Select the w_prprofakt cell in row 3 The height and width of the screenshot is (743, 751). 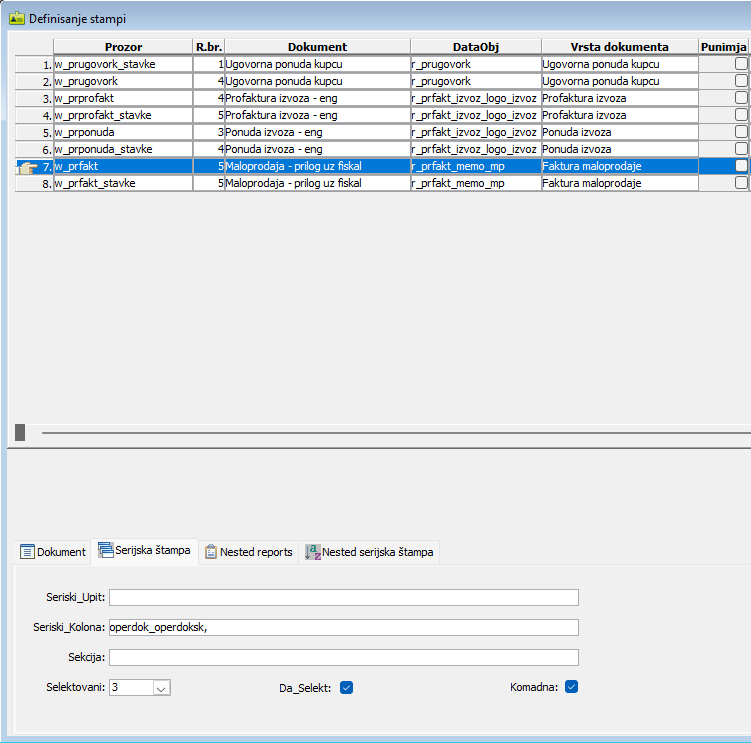pyautogui.click(x=123, y=98)
